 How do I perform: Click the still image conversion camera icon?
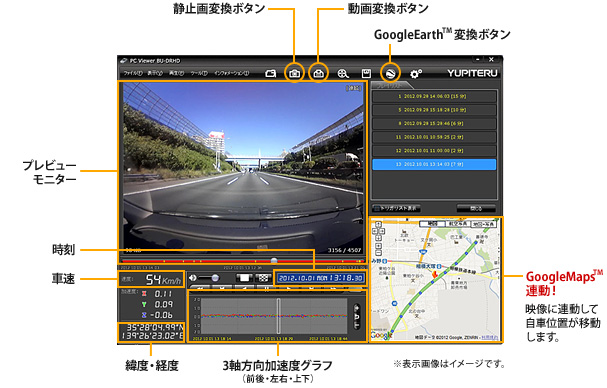point(294,73)
